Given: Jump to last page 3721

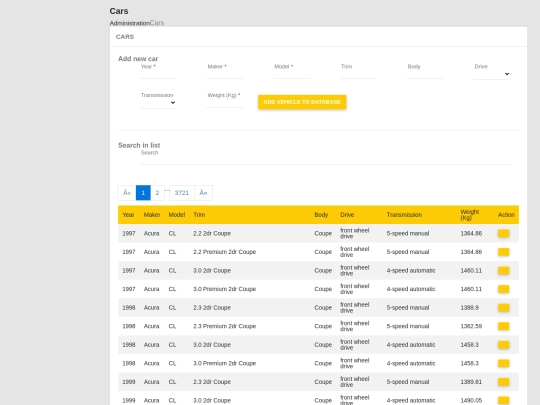Looking at the screenshot, I should [181, 193].
